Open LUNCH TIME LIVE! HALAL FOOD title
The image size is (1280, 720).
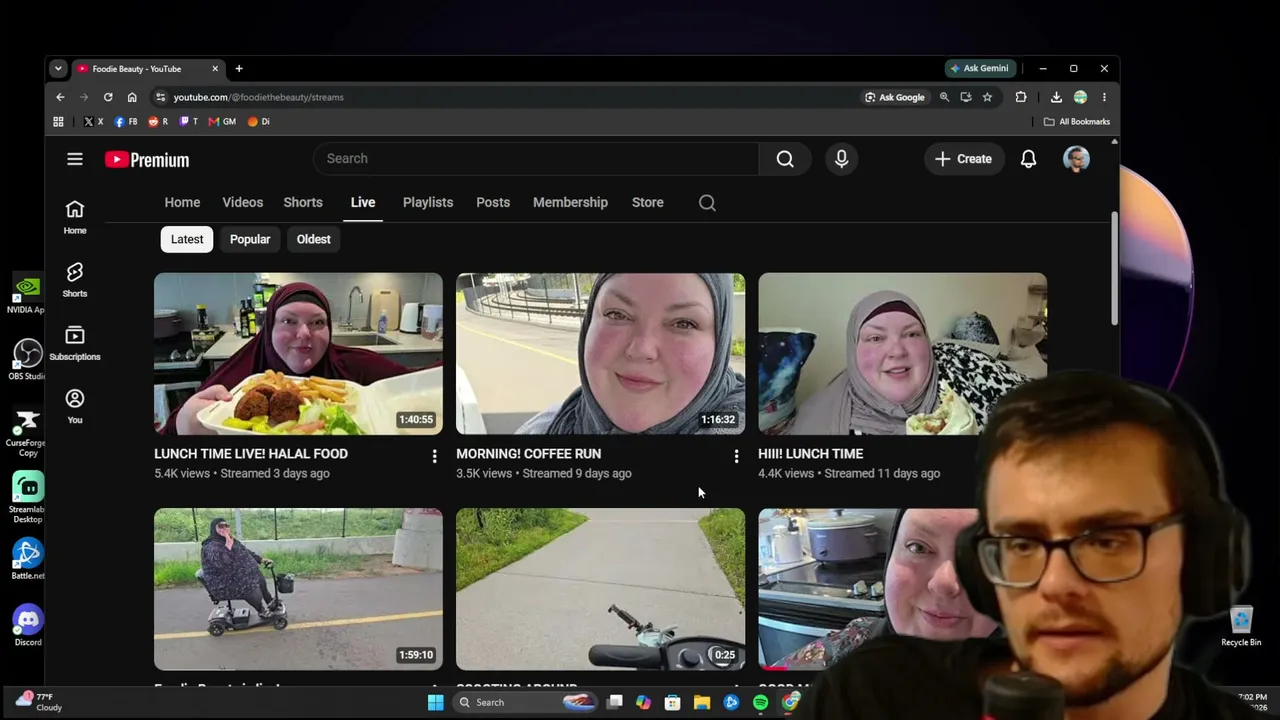pos(251,454)
